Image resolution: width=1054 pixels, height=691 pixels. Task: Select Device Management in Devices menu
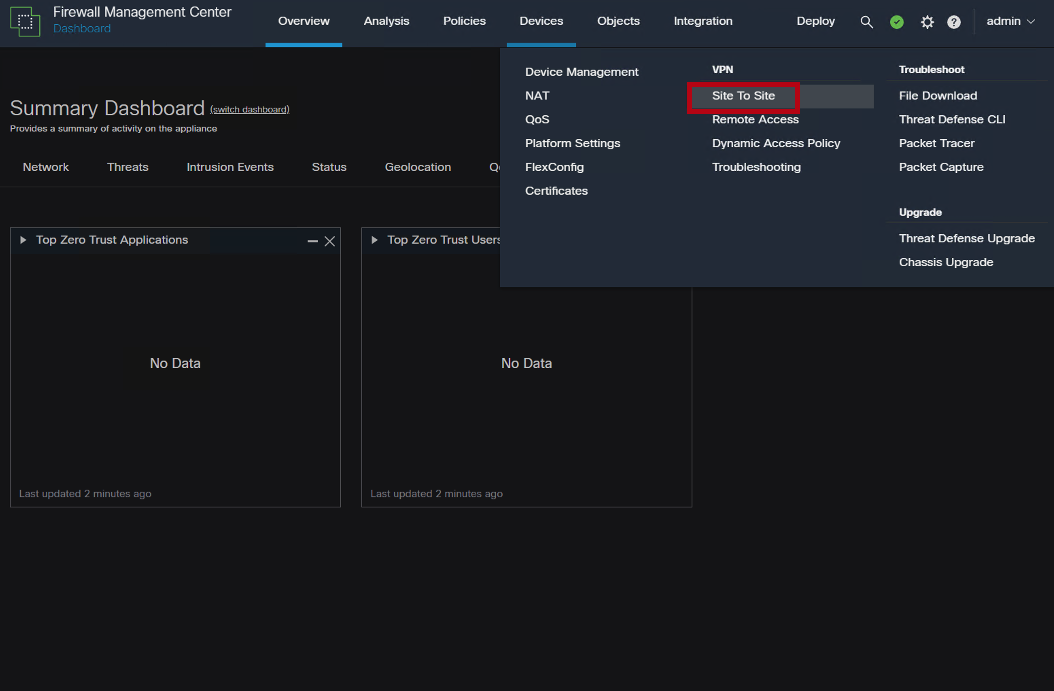(x=581, y=72)
